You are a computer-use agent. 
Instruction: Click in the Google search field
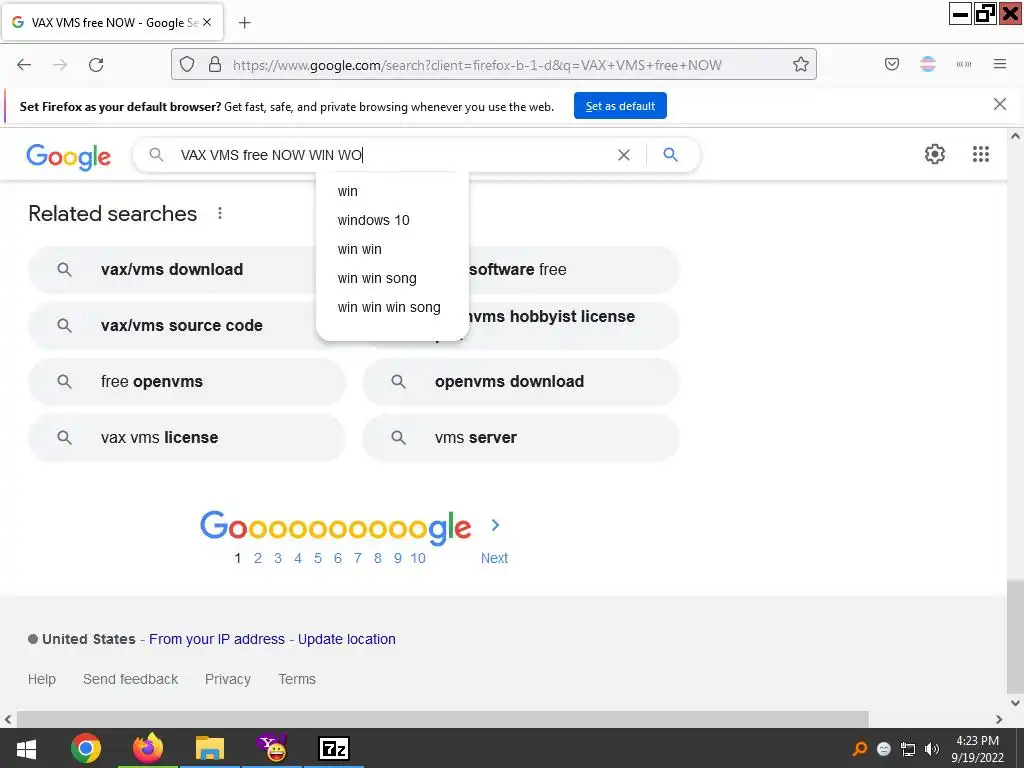point(392,155)
